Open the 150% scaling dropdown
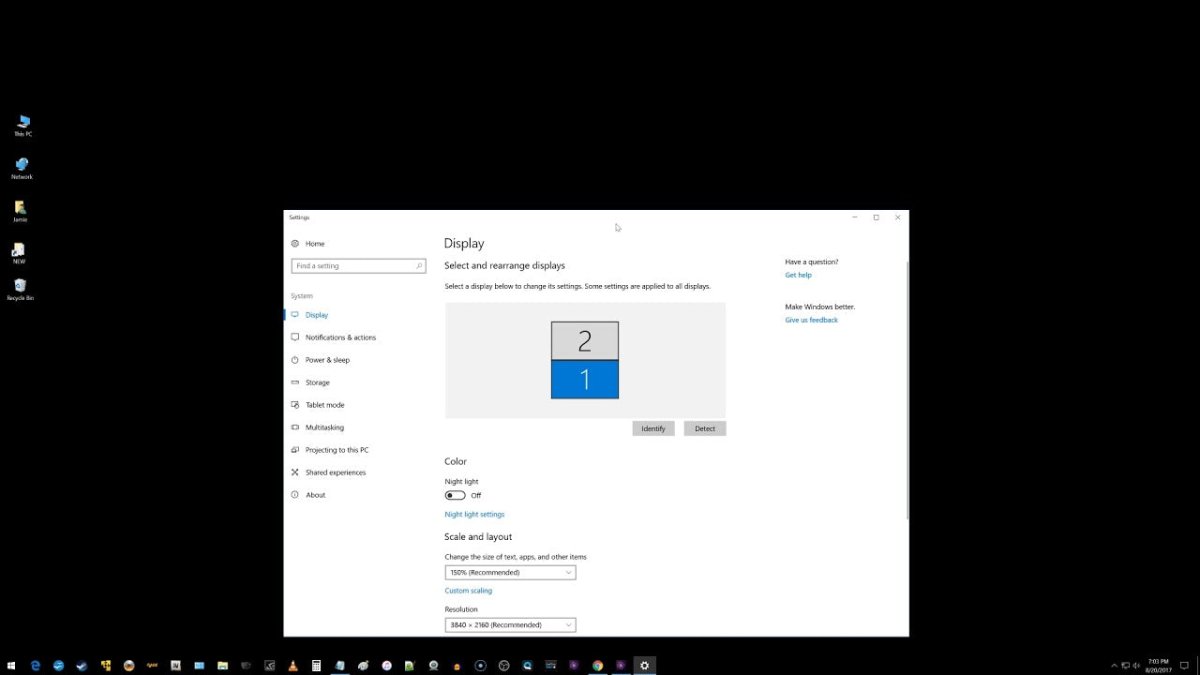 [x=510, y=572]
